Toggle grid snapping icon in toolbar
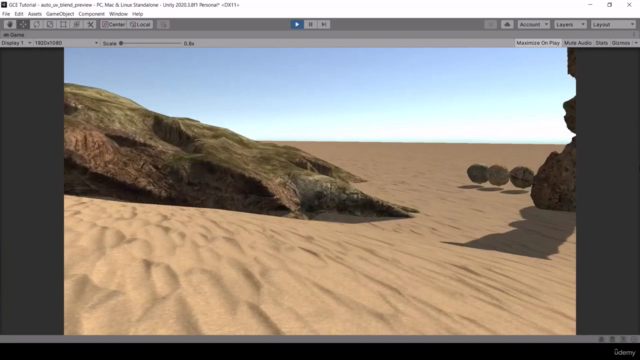The width and height of the screenshot is (640, 360). pos(163,24)
